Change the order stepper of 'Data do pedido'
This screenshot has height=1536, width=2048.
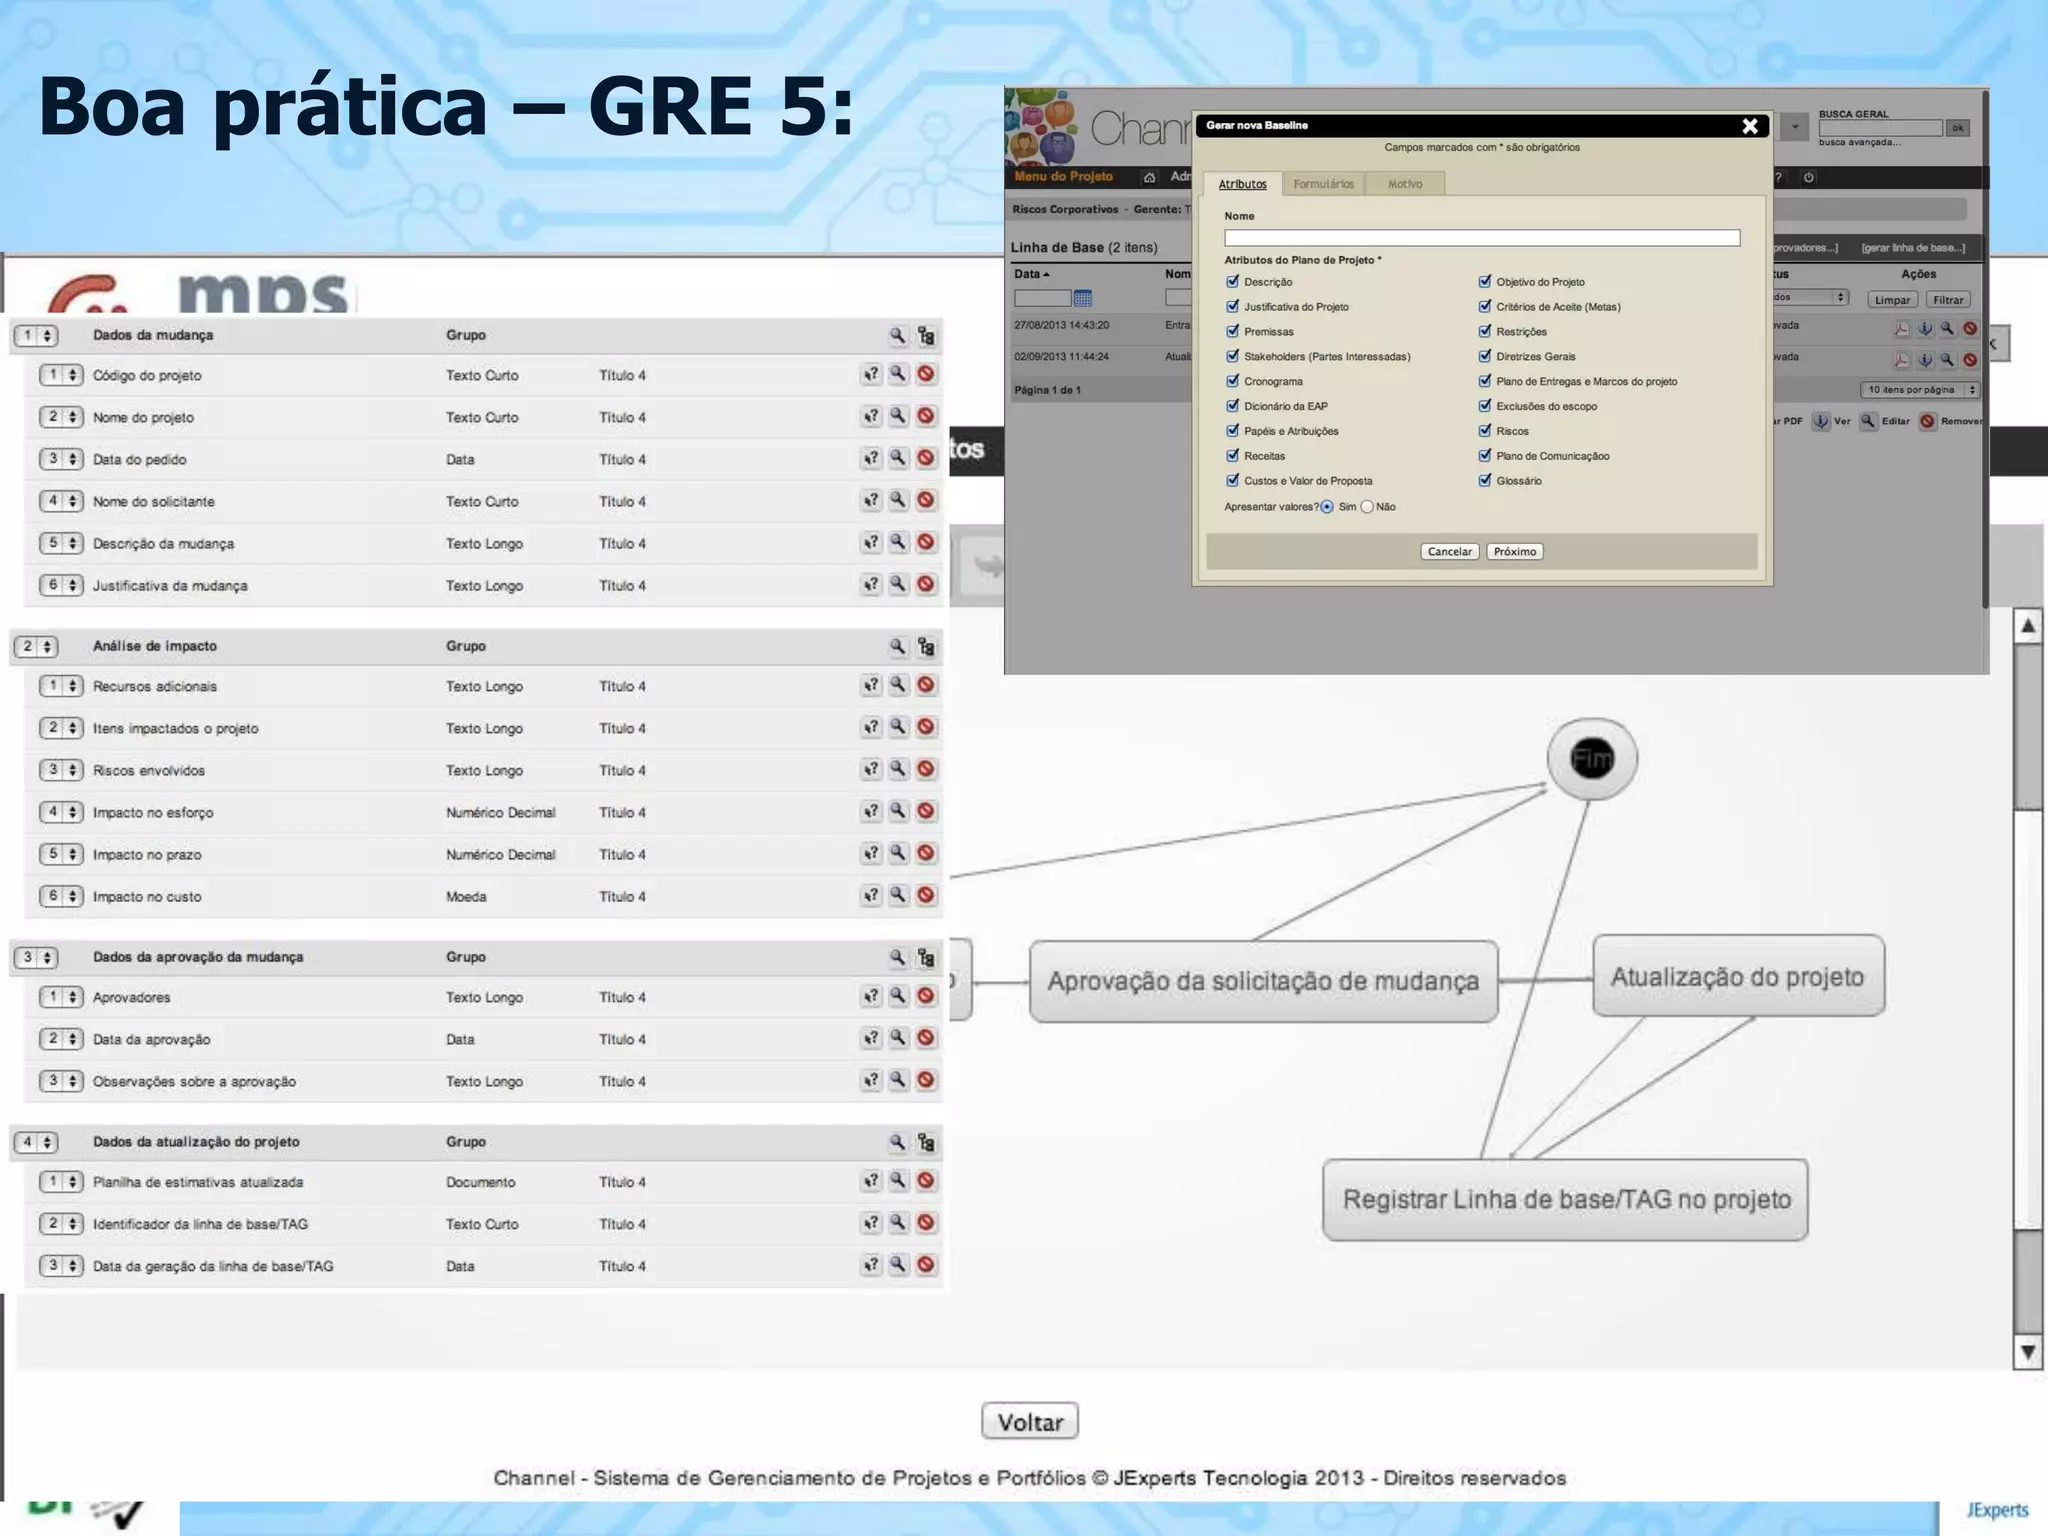tap(61, 459)
